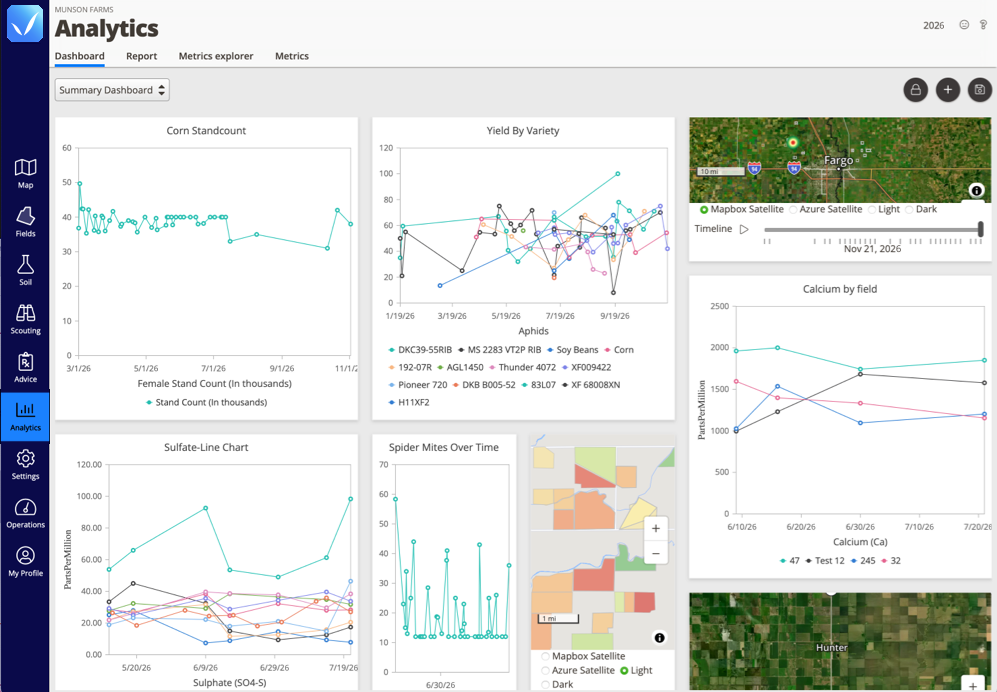The width and height of the screenshot is (997, 692).
Task: Open the Summary Dashboard dropdown
Action: [x=112, y=90]
